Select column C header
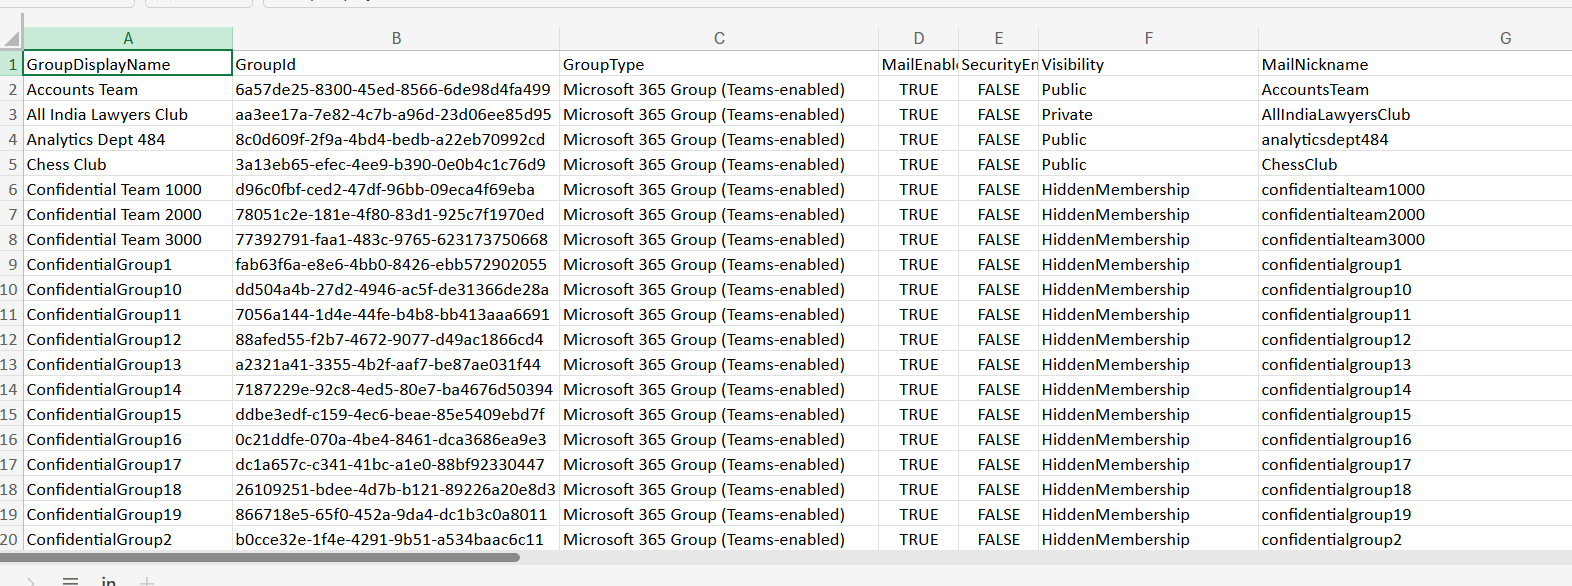The height and width of the screenshot is (586, 1572). 719,39
